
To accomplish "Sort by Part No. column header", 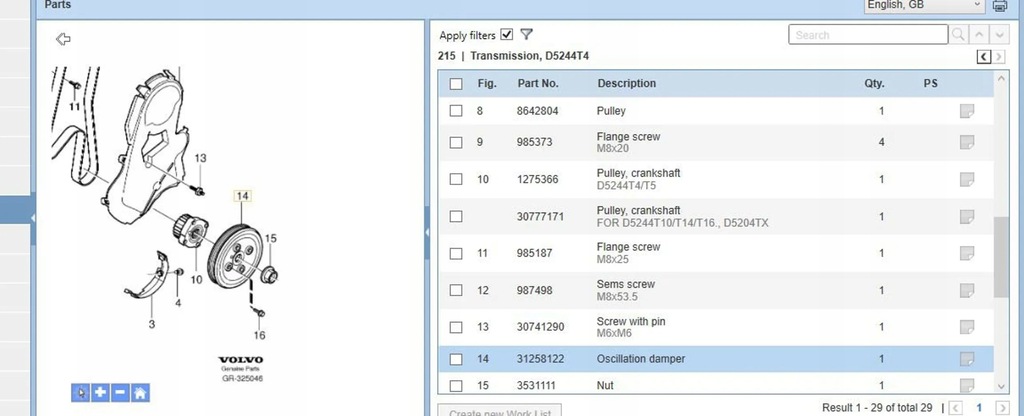I will click(x=537, y=84).
